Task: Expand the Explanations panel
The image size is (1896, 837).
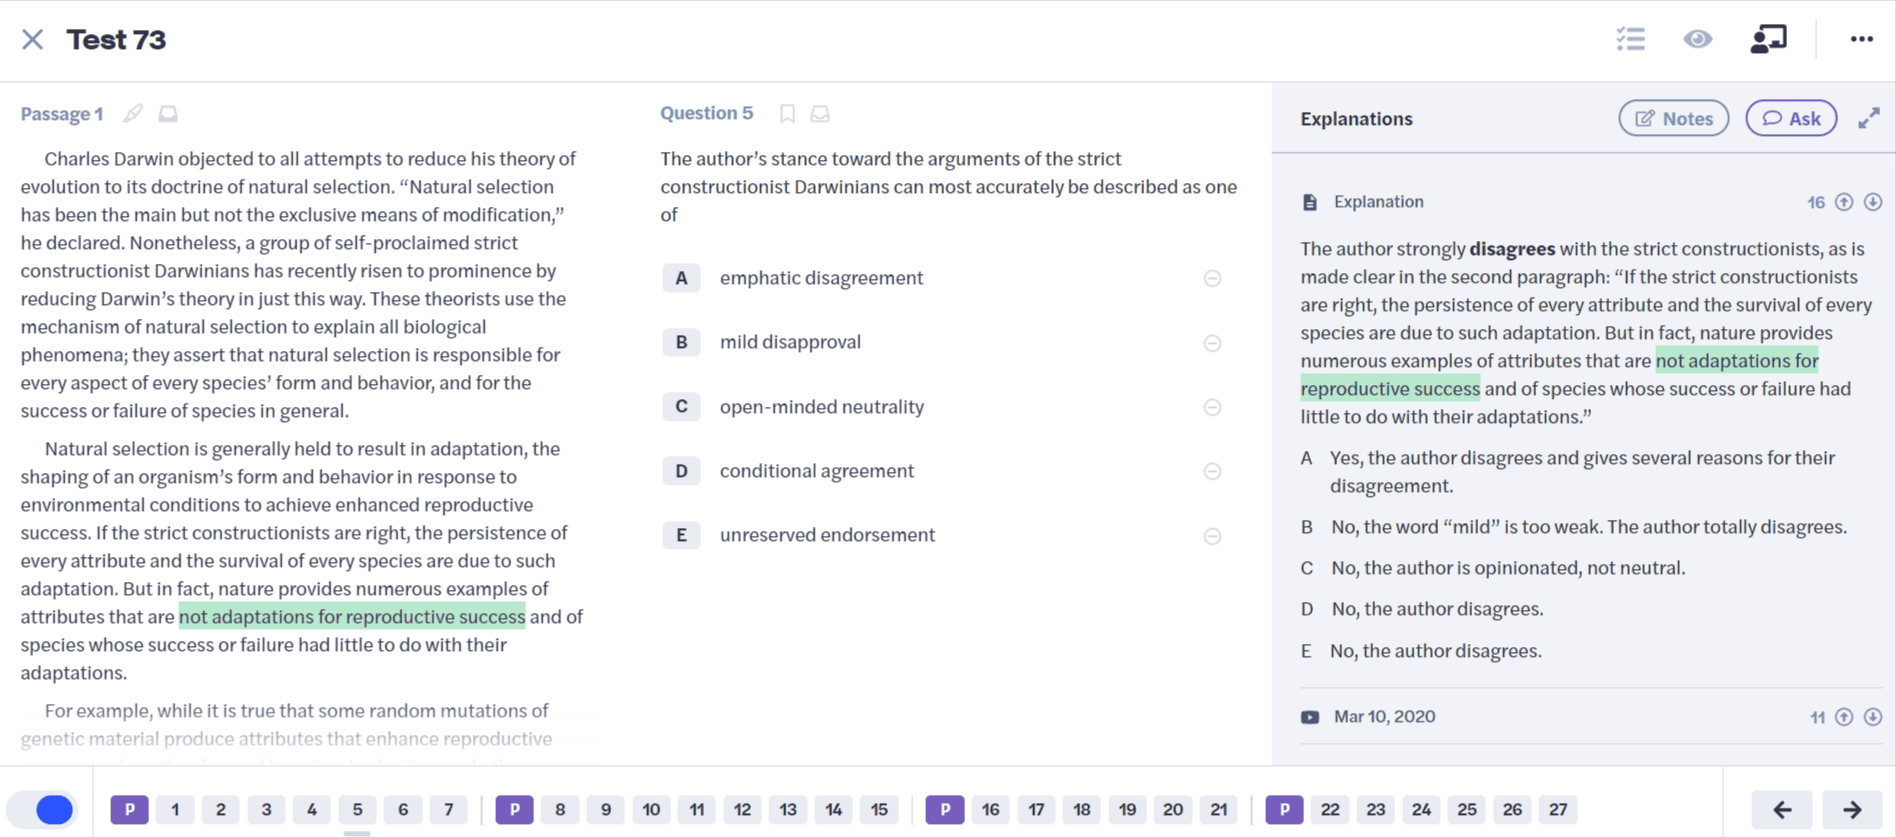Action: tap(1869, 118)
